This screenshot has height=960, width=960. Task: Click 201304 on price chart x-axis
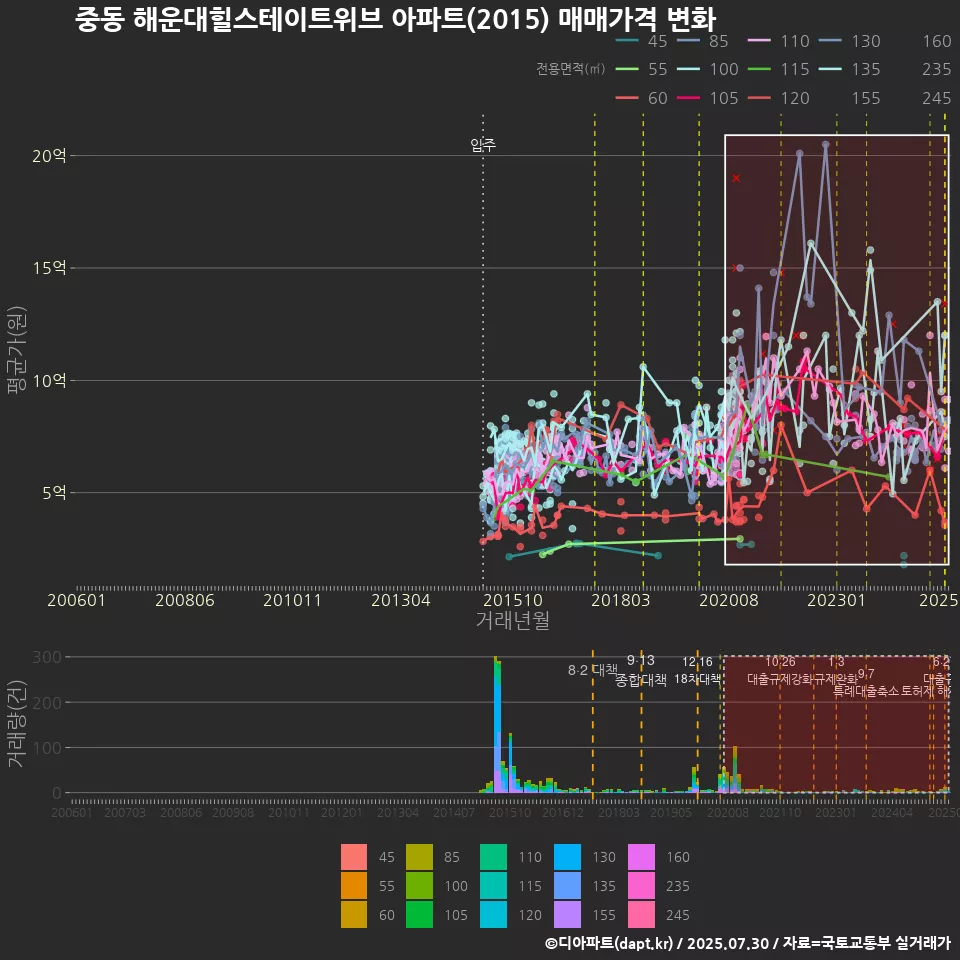tap(401, 600)
